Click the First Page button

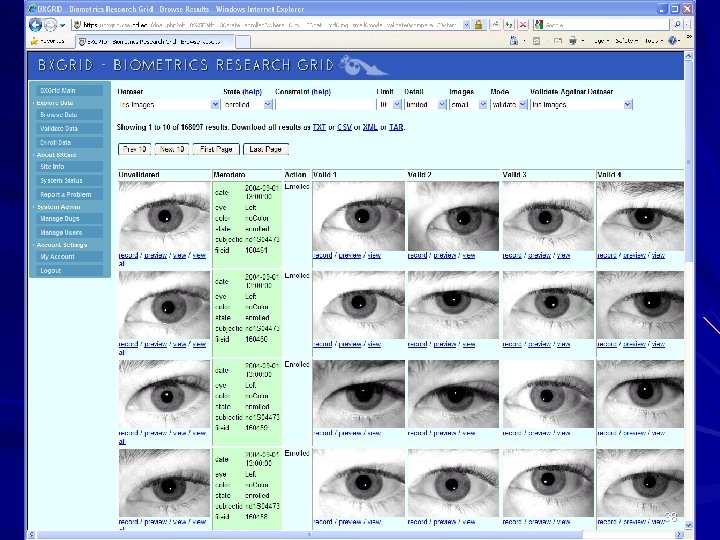[x=216, y=149]
